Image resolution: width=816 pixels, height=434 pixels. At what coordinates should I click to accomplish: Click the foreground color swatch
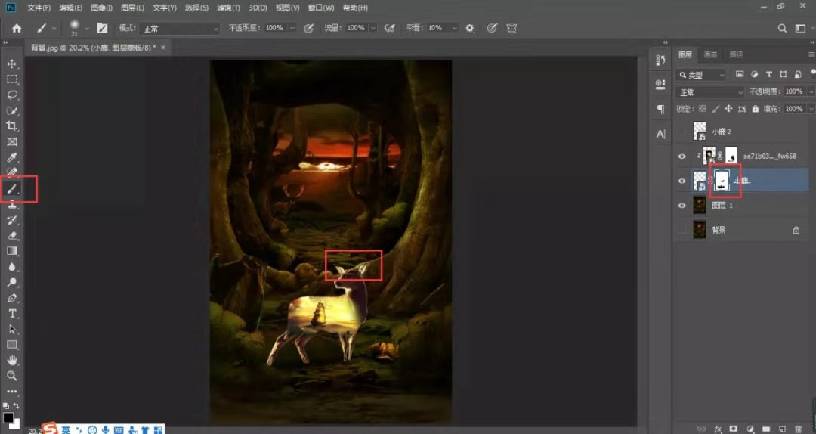8,417
